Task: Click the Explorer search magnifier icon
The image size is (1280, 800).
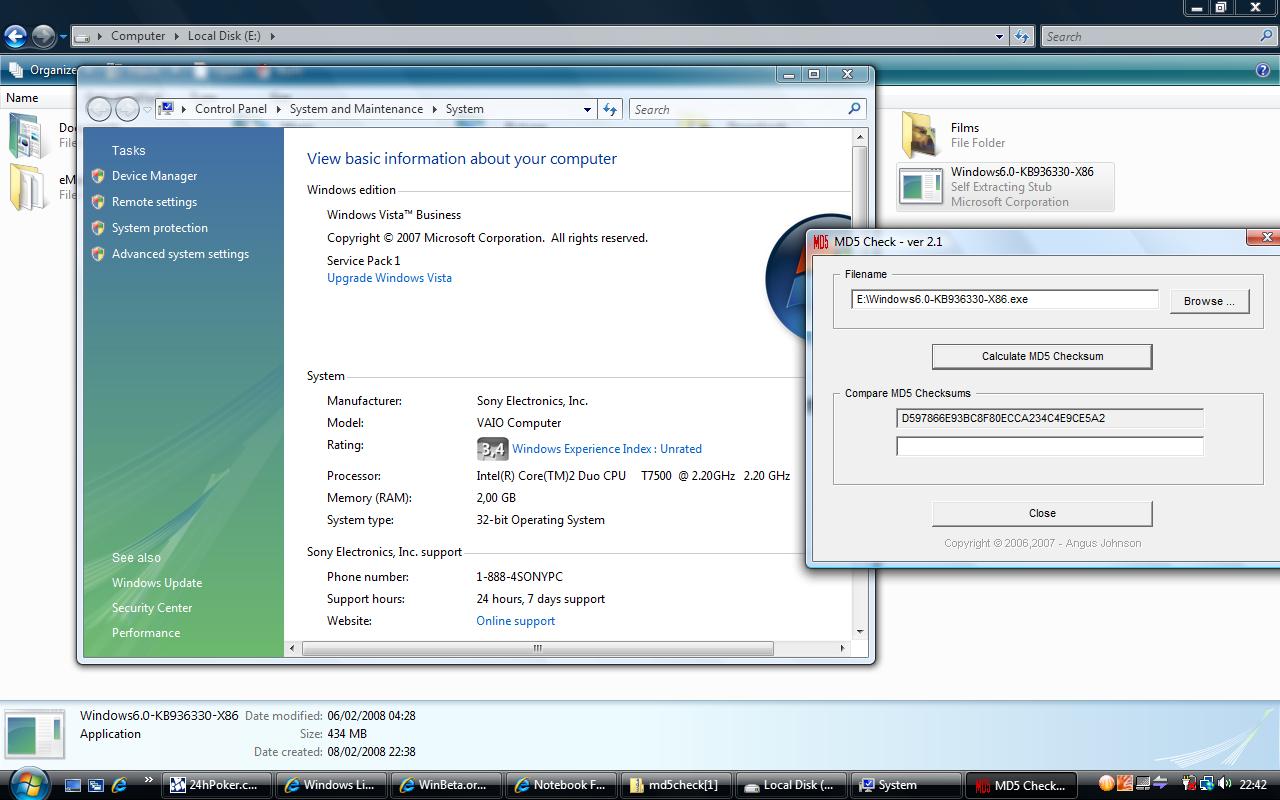Action: [x=1267, y=36]
